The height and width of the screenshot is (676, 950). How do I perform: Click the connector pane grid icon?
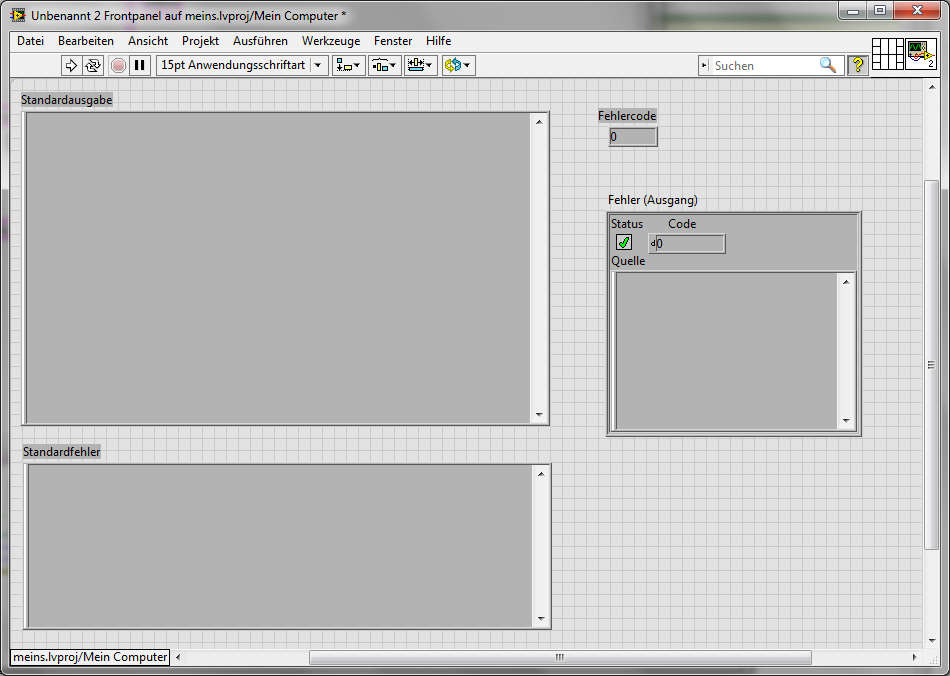pos(888,54)
